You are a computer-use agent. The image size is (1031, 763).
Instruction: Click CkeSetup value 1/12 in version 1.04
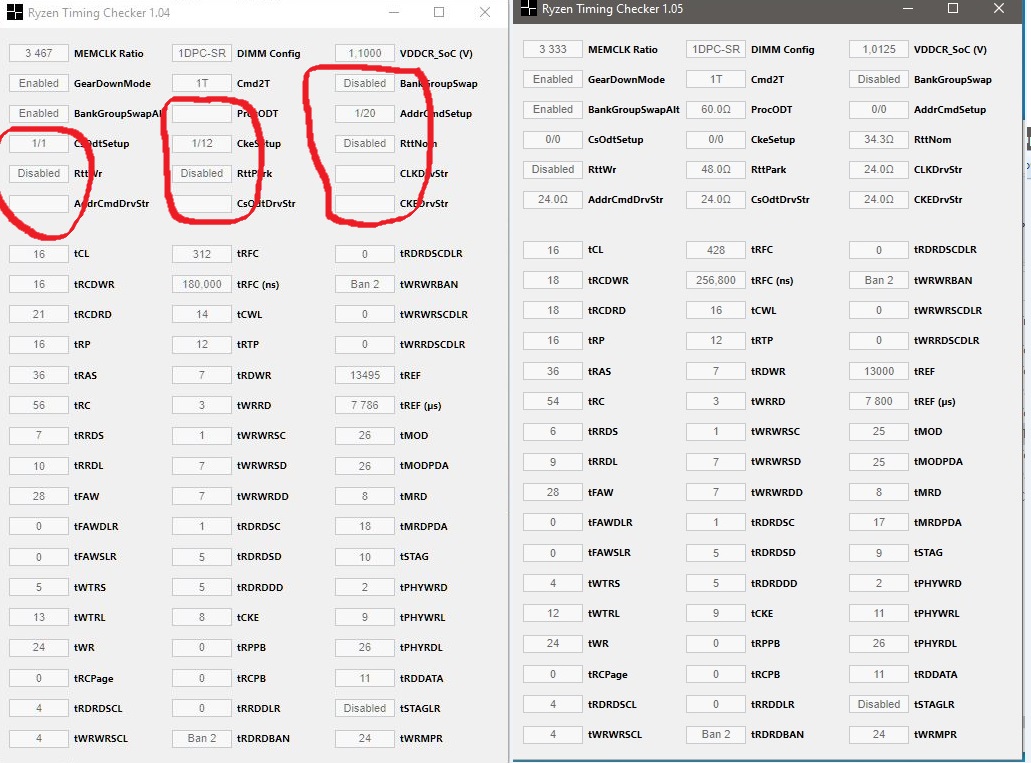[x=202, y=143]
